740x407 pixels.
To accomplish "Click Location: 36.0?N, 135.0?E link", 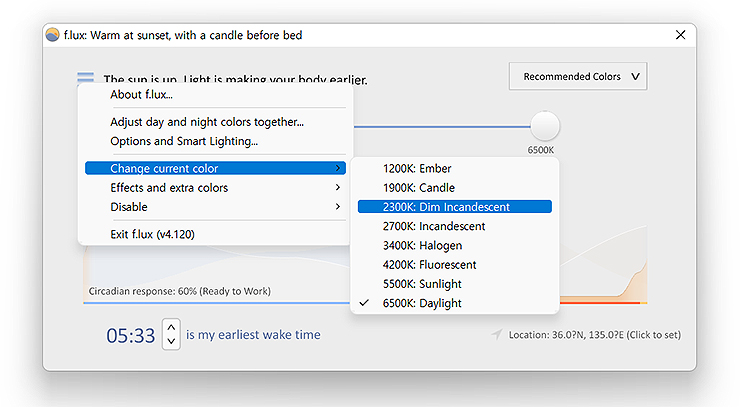I will coord(595,335).
